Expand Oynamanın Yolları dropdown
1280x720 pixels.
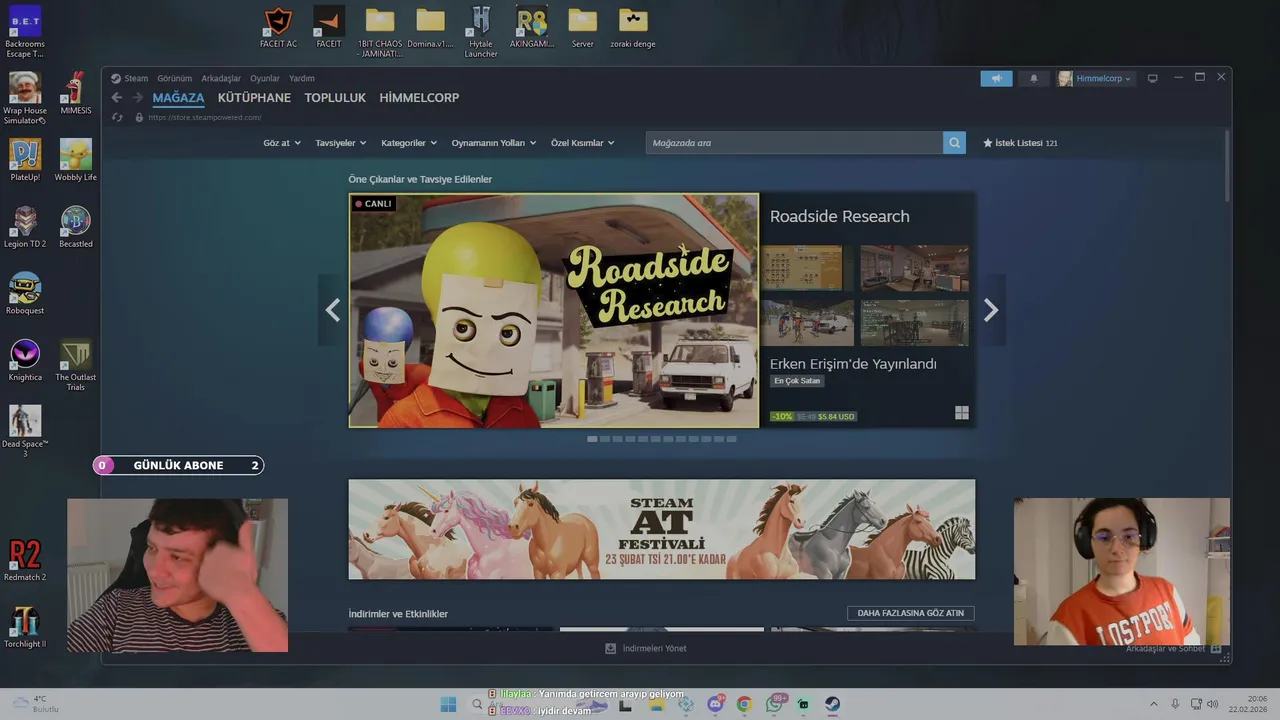494,143
